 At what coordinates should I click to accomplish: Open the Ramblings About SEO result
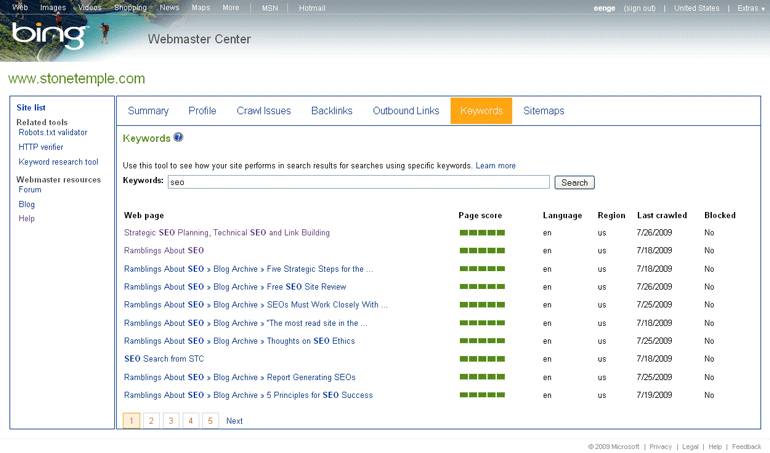point(164,251)
